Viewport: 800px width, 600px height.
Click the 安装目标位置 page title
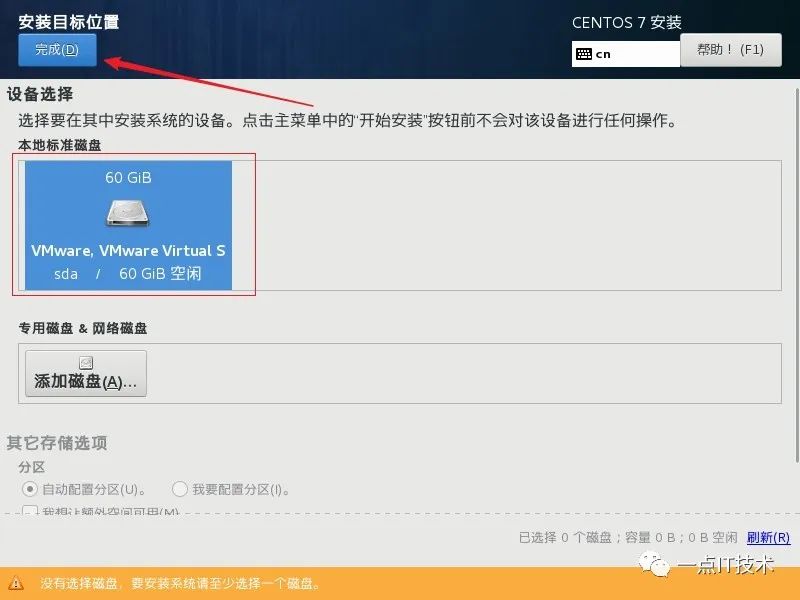69,22
